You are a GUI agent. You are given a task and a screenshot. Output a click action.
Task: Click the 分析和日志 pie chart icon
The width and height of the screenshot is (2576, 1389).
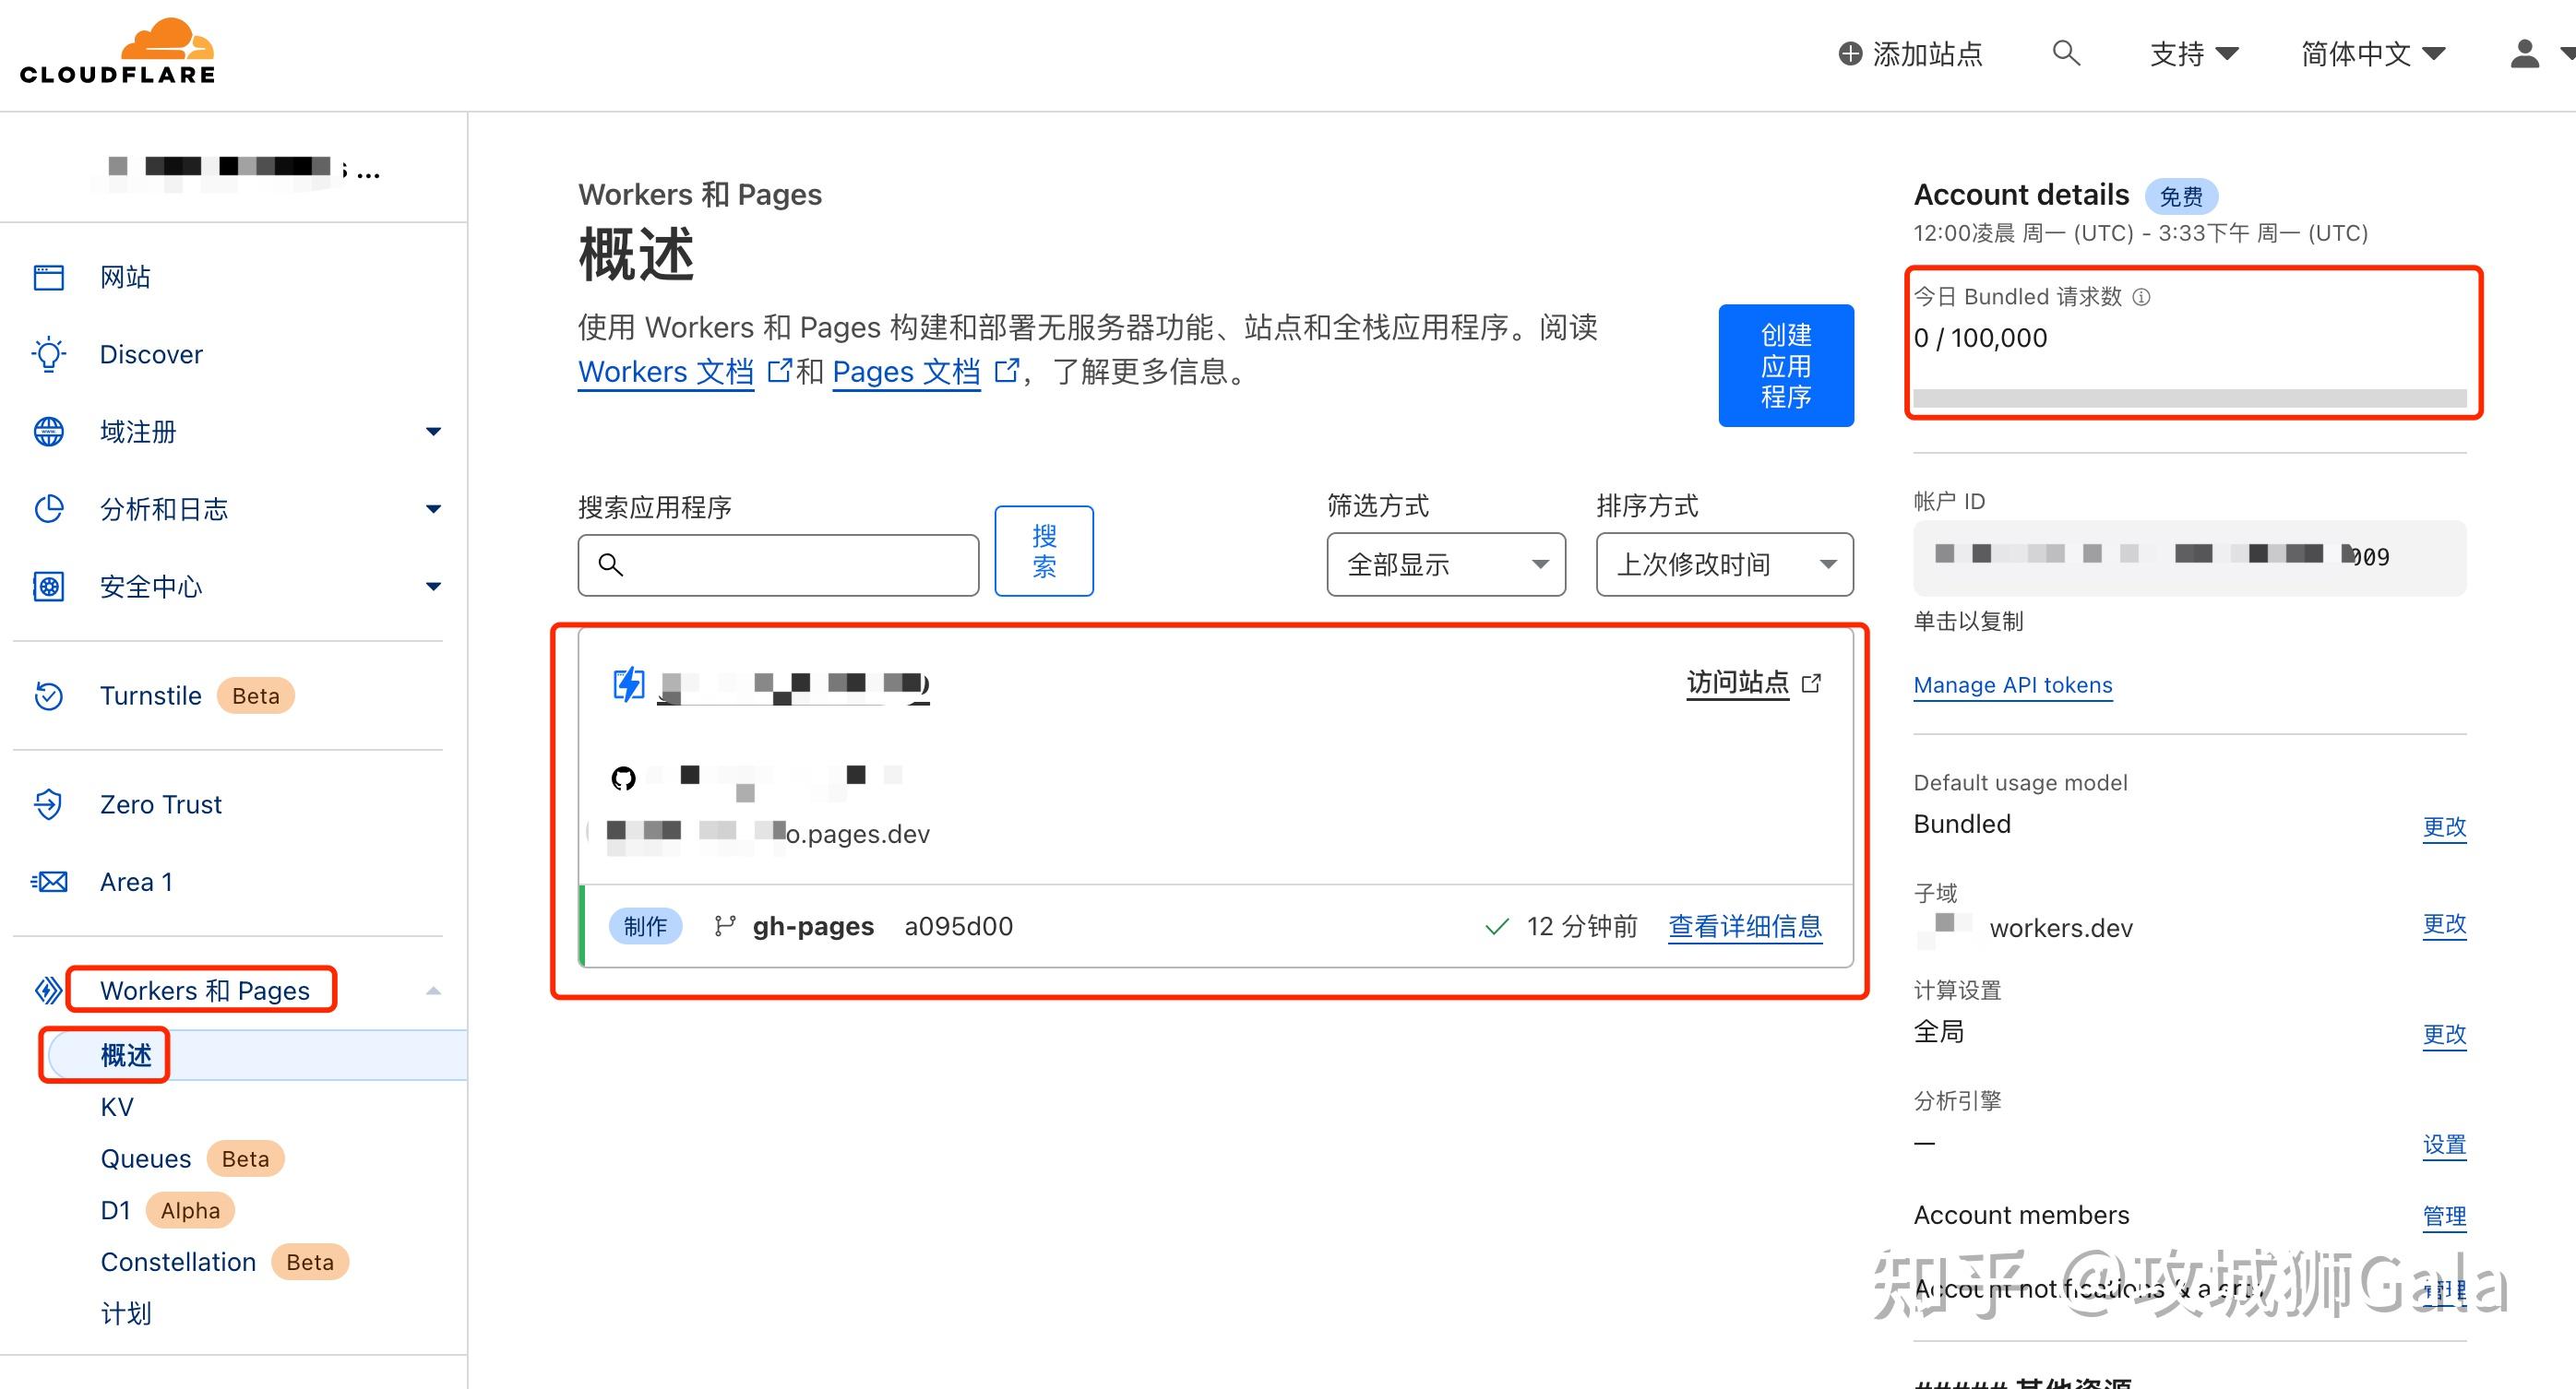[x=48, y=509]
